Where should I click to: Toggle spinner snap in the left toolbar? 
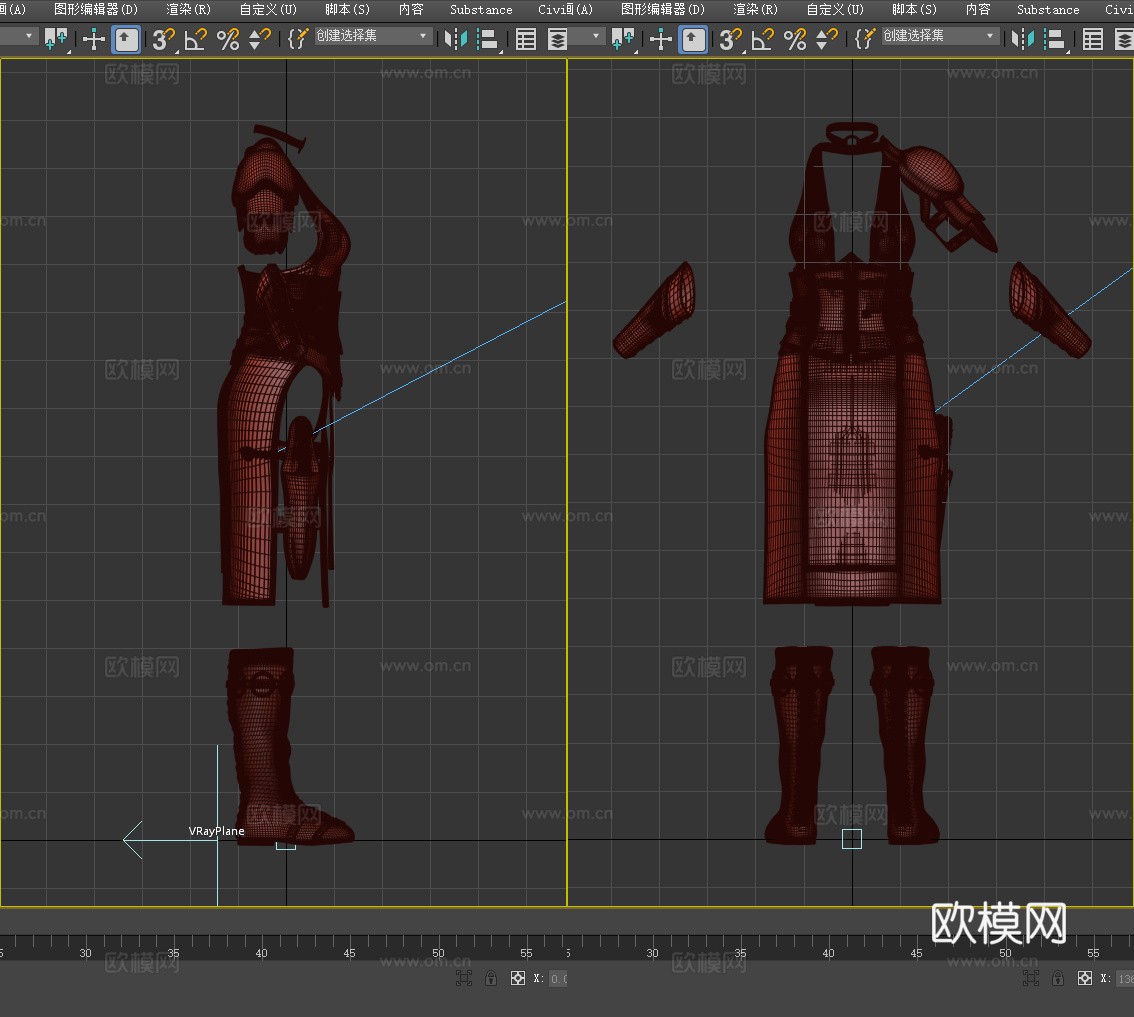[x=260, y=39]
